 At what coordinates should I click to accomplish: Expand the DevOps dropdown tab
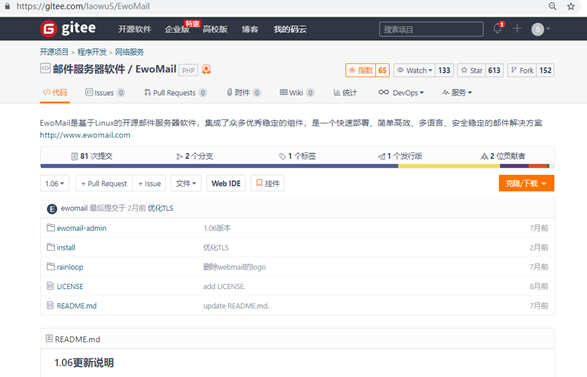pyautogui.click(x=401, y=92)
